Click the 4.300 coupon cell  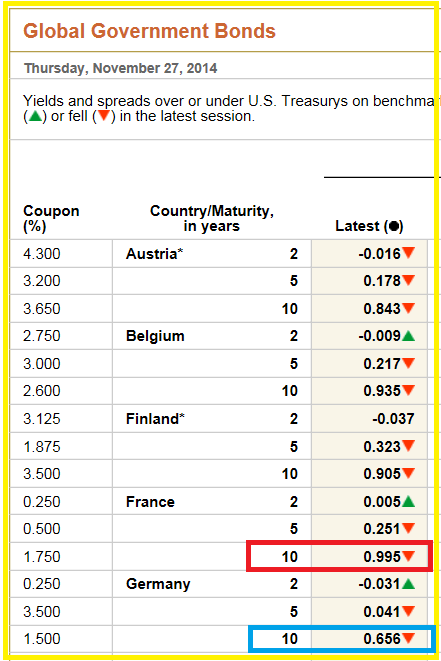42,254
